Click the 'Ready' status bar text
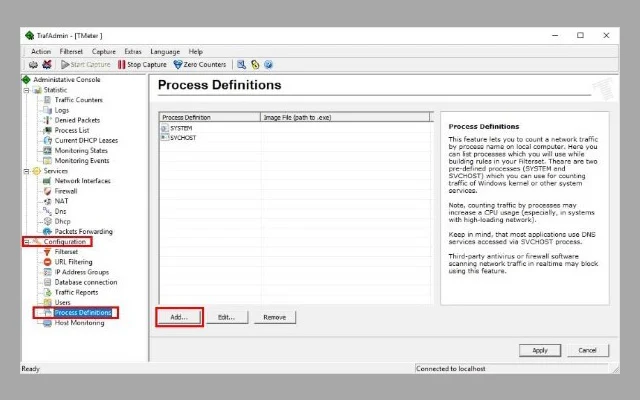Viewport: 640px width, 400px height. coord(31,369)
